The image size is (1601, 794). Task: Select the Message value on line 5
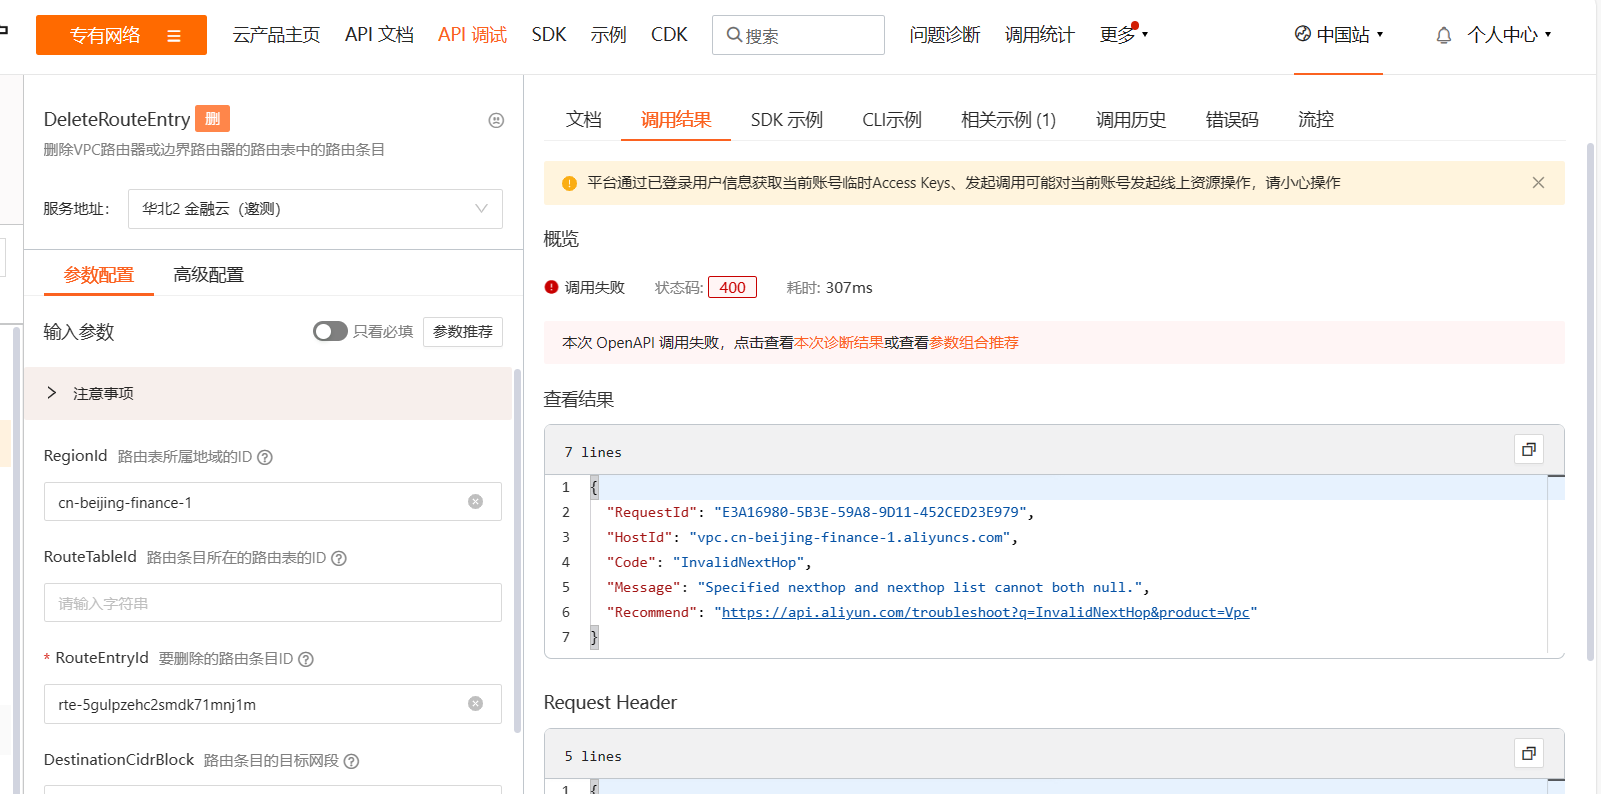pyautogui.click(x=920, y=587)
